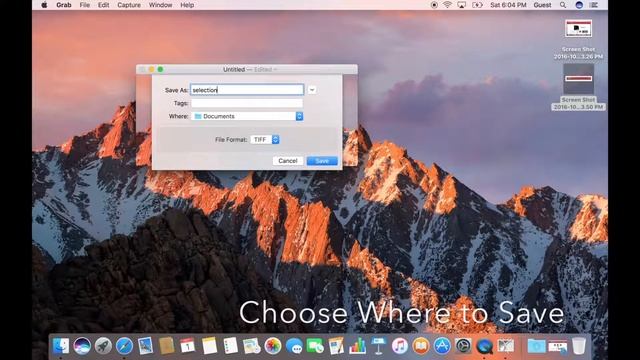The image size is (640, 360).
Task: Open the Trash in the Dock
Action: tap(579, 346)
